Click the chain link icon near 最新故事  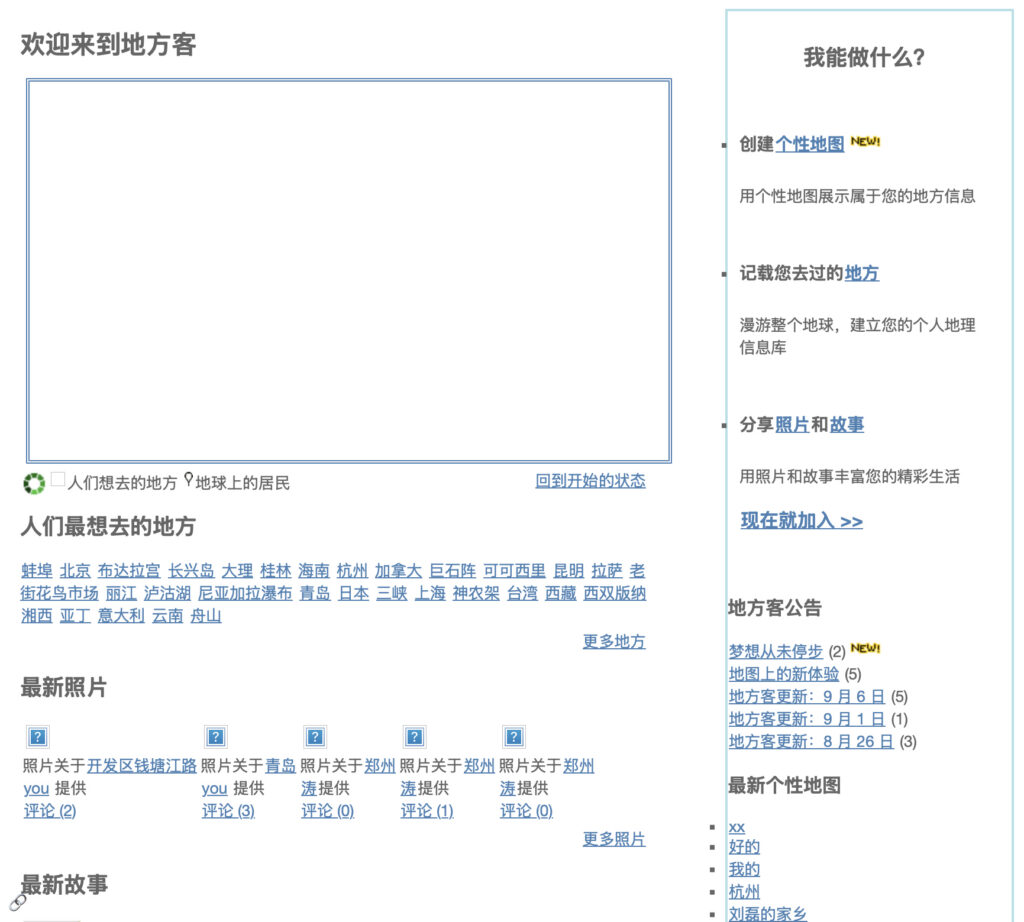(18, 901)
